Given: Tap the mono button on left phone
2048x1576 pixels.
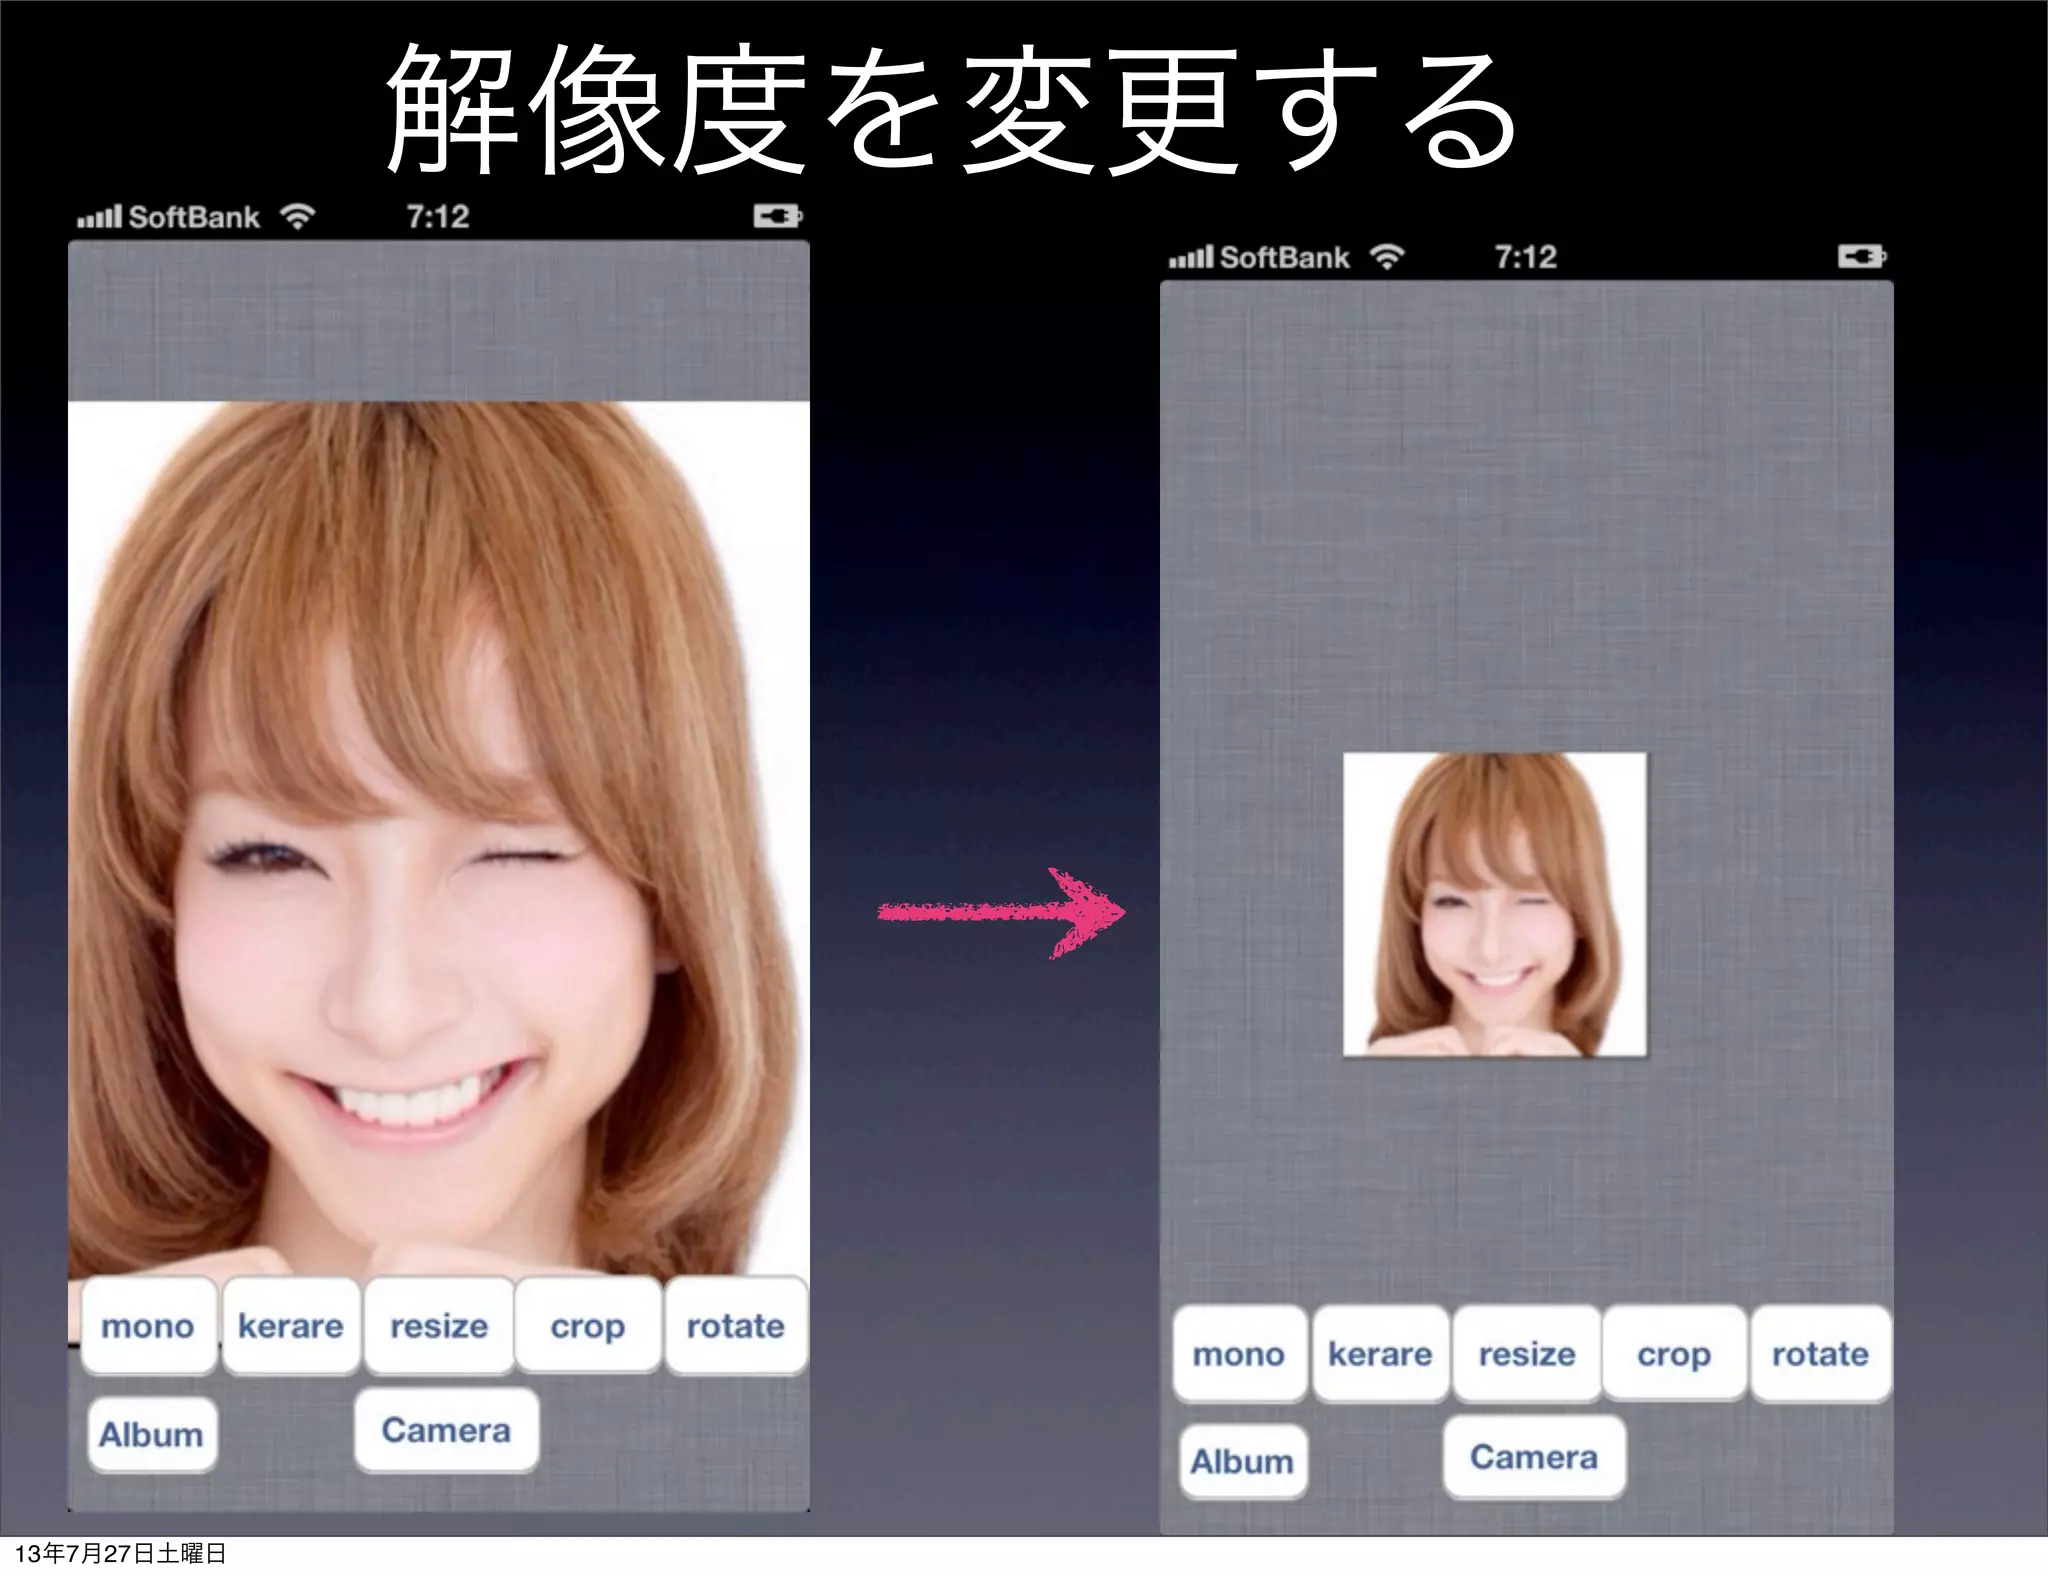Looking at the screenshot, I should tap(148, 1326).
